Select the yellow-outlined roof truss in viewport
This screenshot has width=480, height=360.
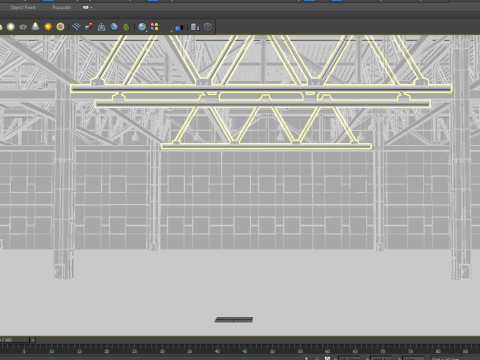pos(262,88)
